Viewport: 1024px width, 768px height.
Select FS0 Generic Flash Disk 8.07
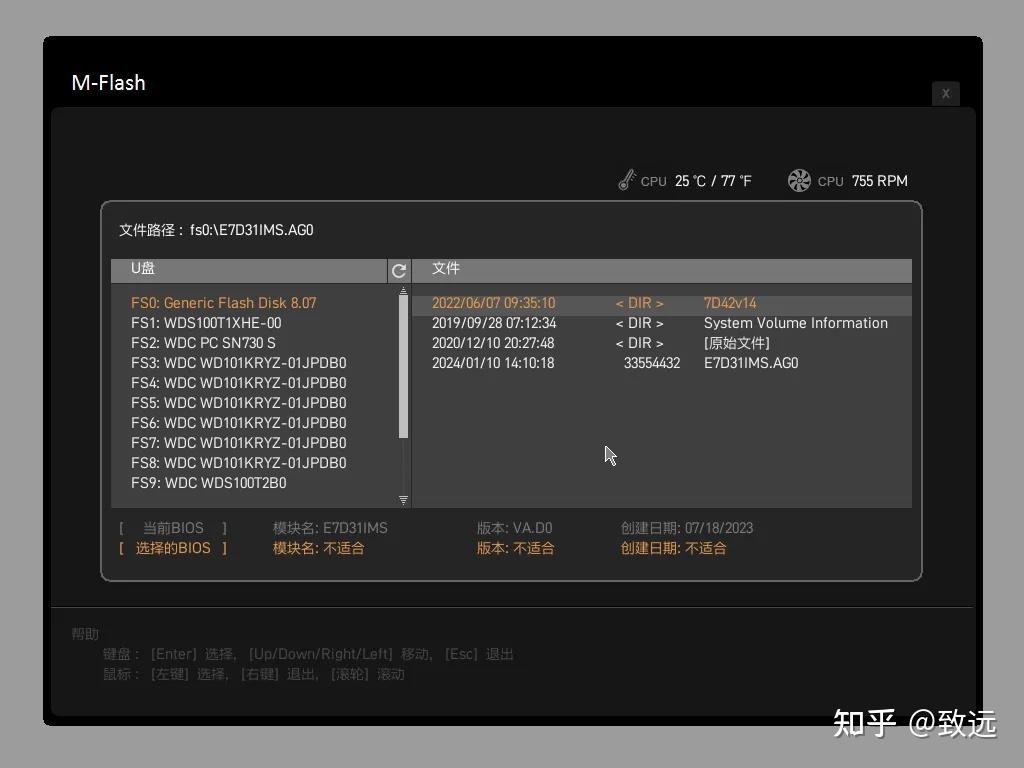tap(224, 302)
